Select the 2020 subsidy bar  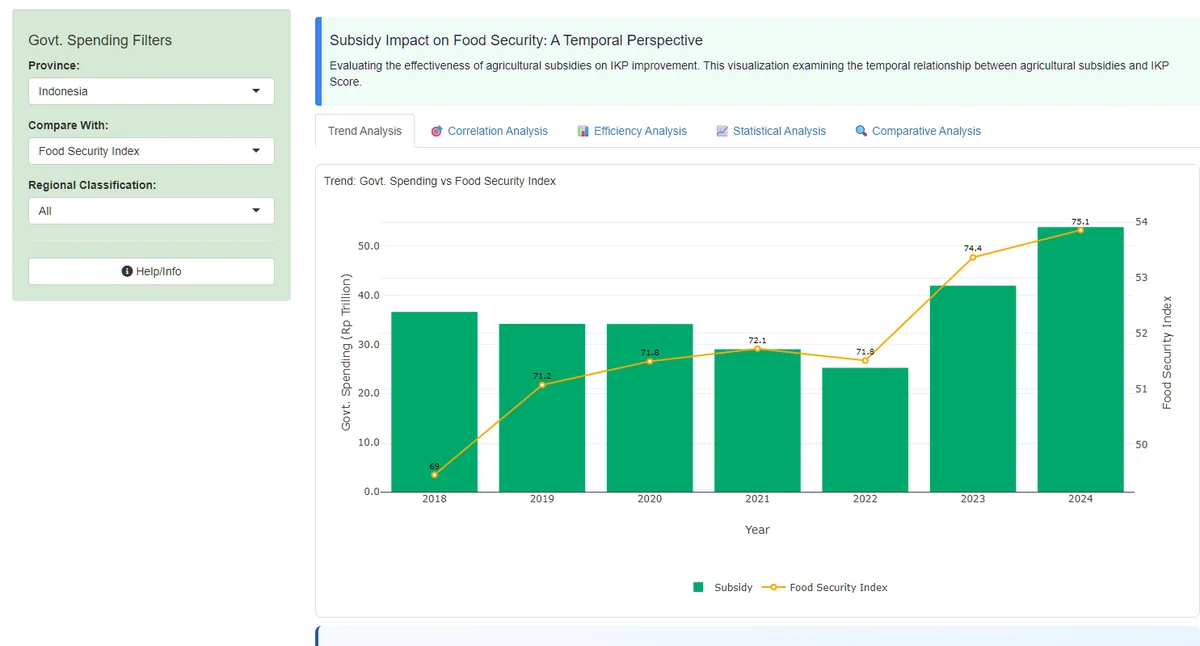point(650,408)
